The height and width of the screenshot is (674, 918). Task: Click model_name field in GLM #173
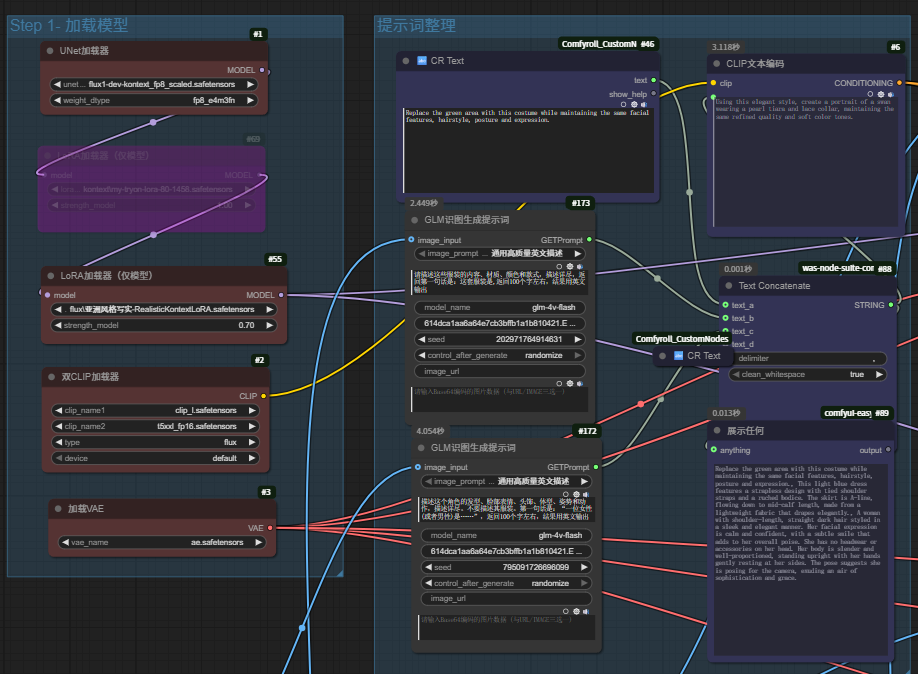click(500, 307)
